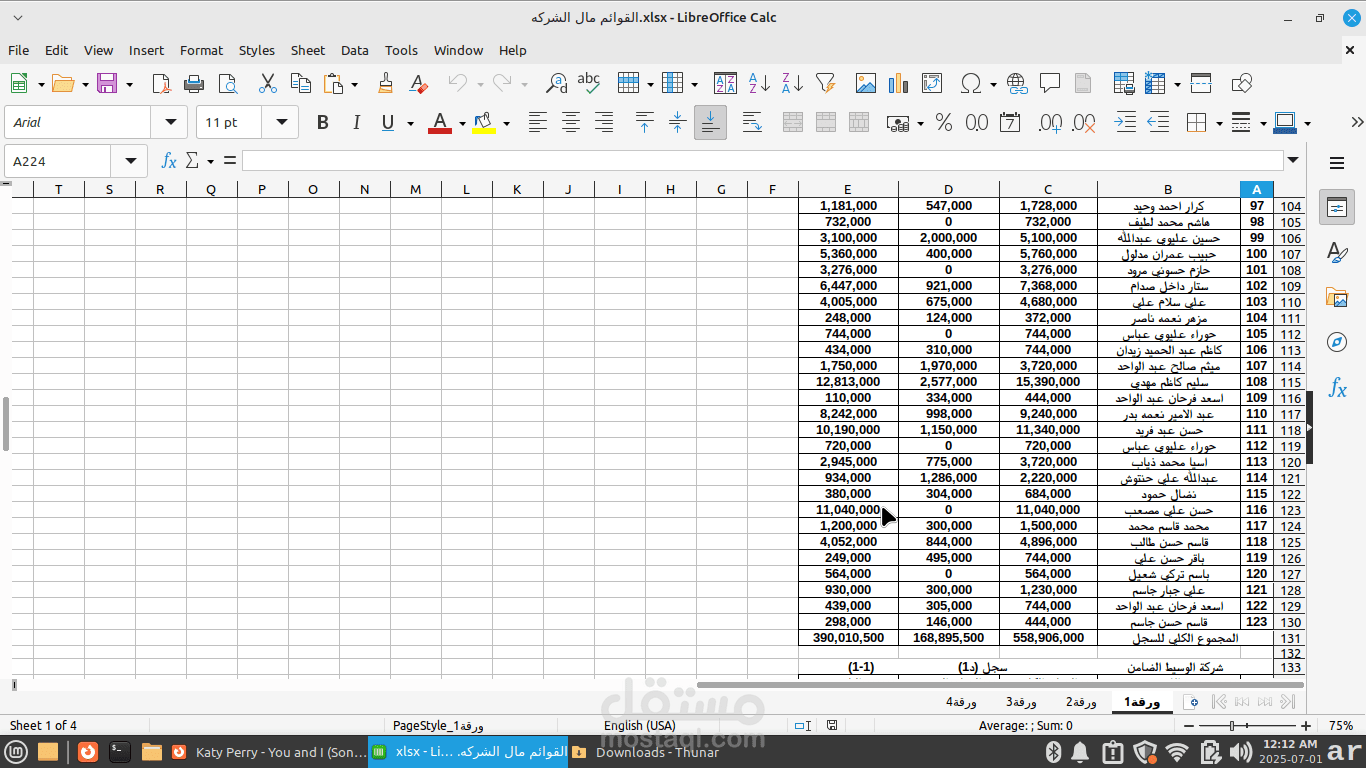The width and height of the screenshot is (1366, 768).
Task: Toggle Italic formatting
Action: [x=355, y=122]
